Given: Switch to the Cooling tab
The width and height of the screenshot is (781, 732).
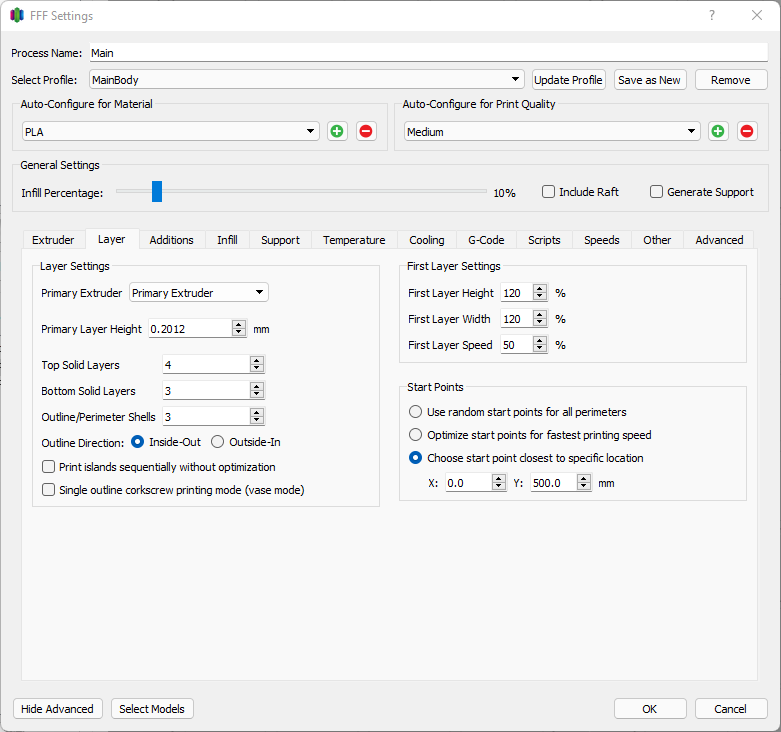Looking at the screenshot, I should pos(427,240).
